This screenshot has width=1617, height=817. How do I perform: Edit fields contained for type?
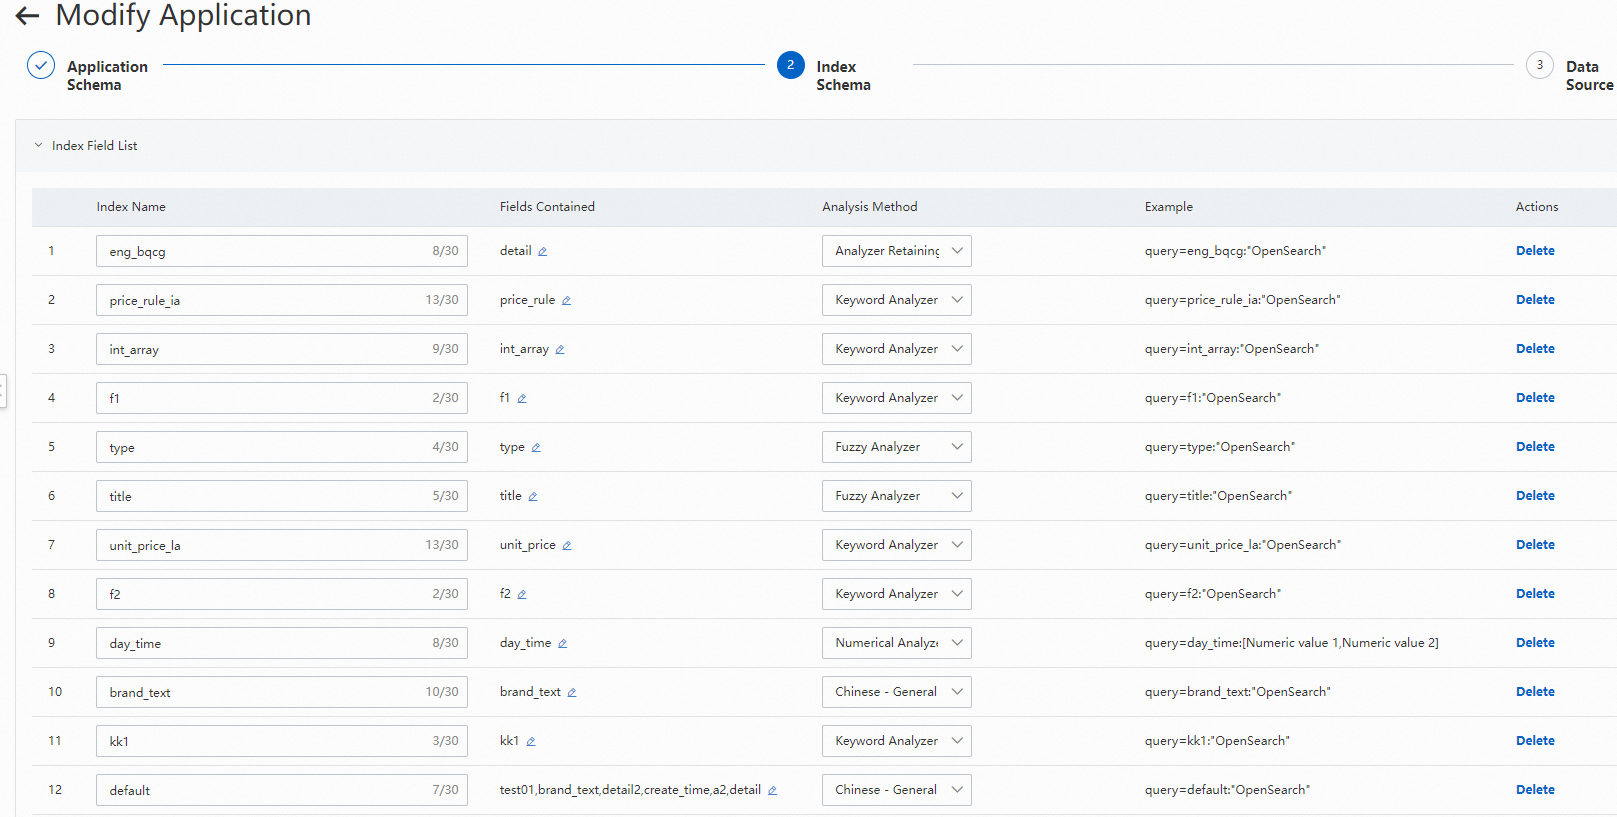point(536,448)
